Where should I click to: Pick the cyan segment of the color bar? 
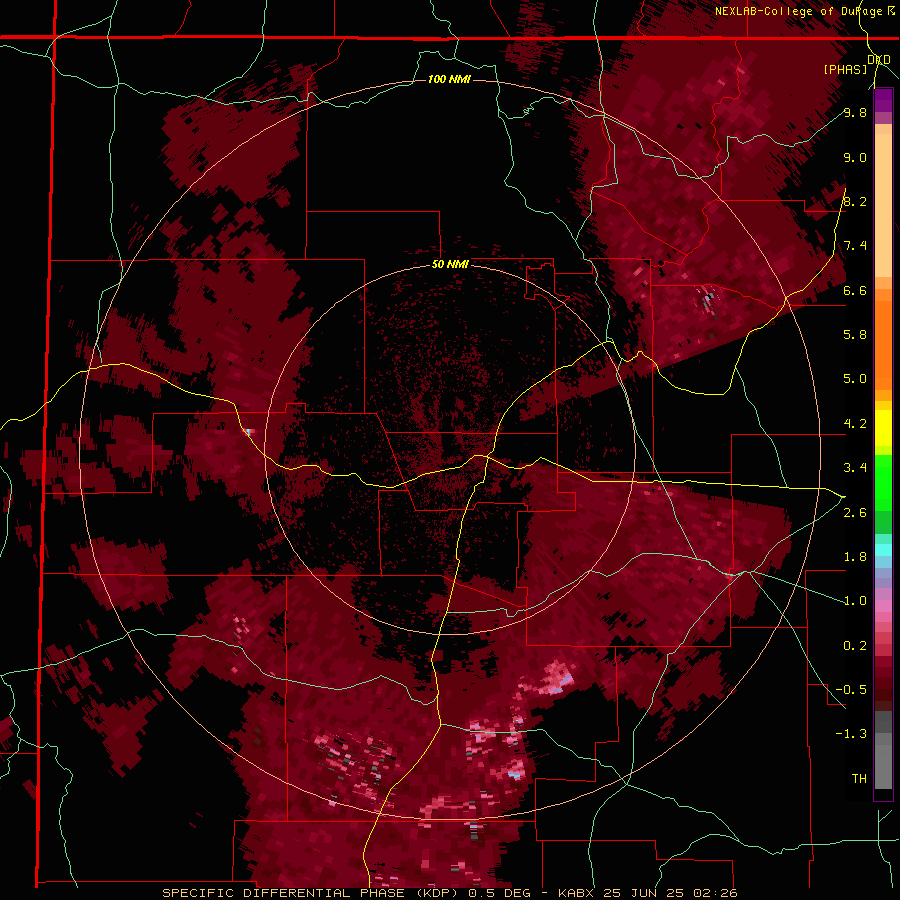click(x=883, y=550)
